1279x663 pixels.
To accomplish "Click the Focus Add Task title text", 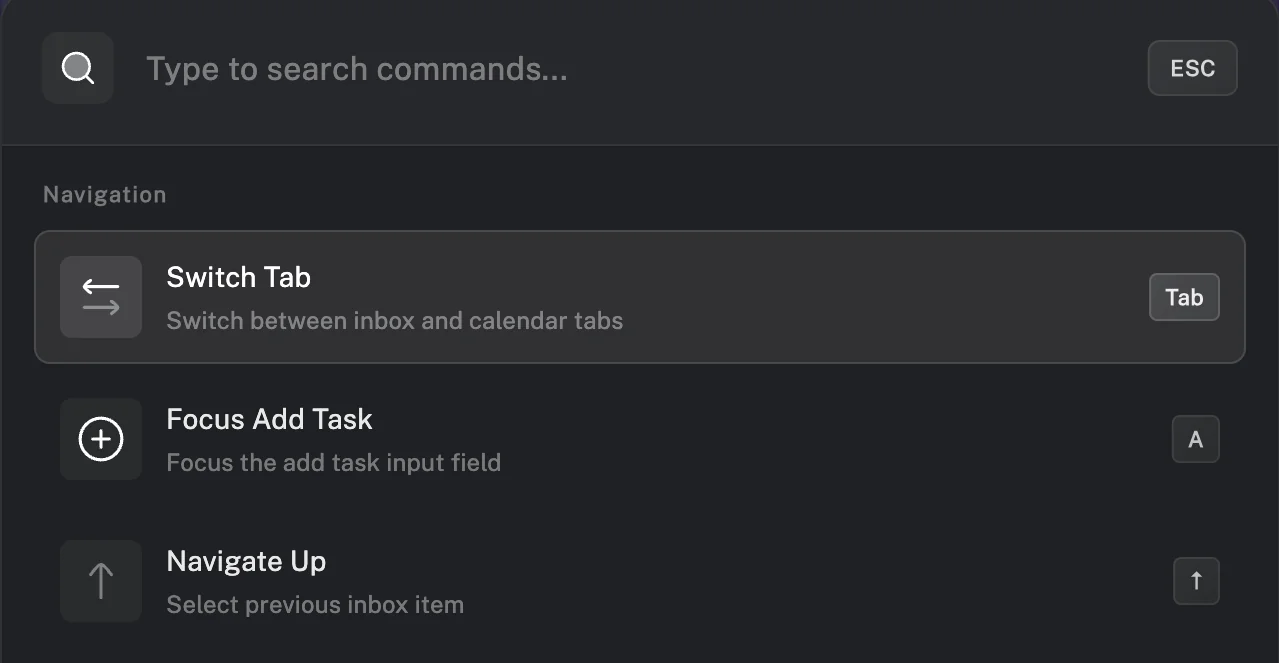I will point(269,419).
